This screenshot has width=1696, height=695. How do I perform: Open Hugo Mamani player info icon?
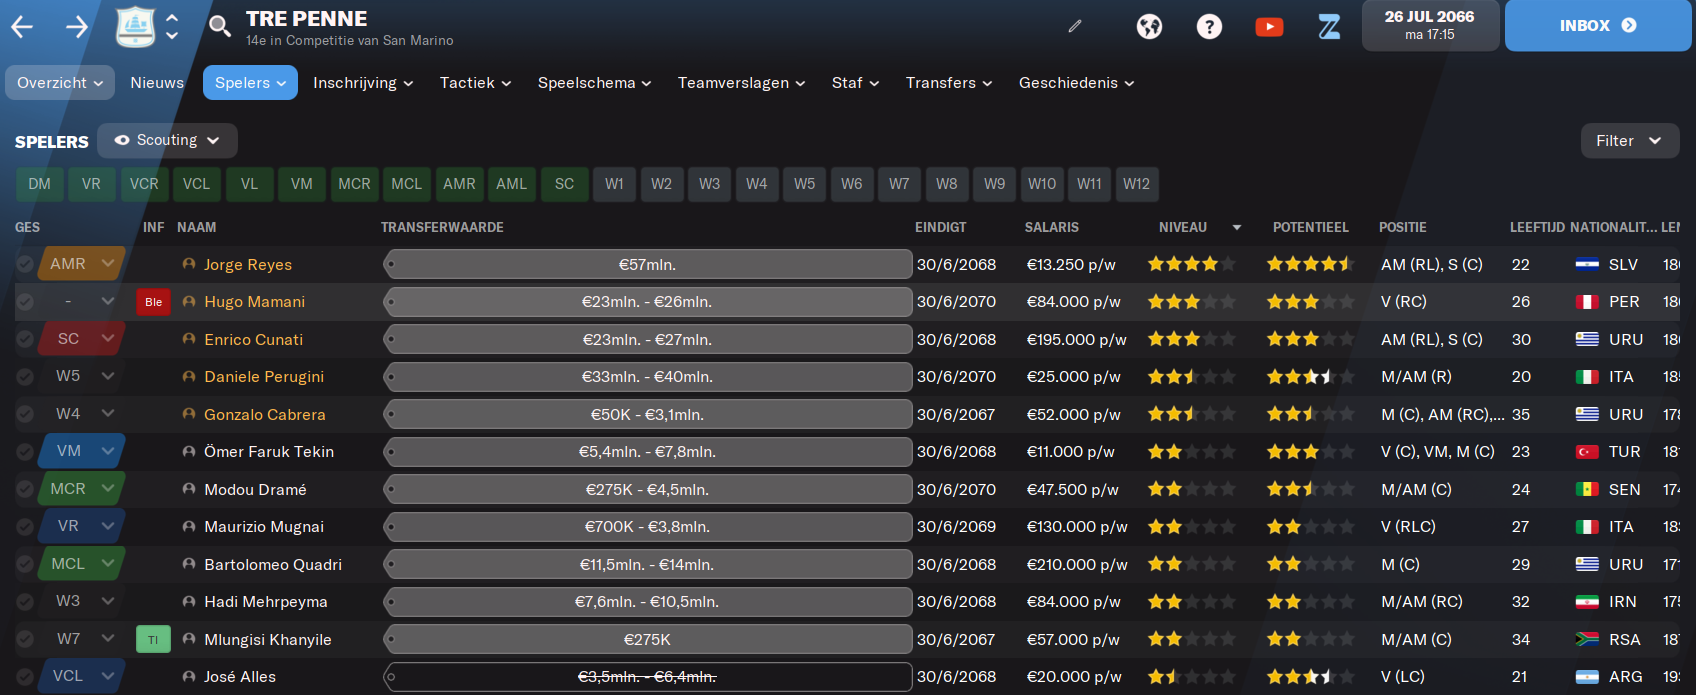pyautogui.click(x=189, y=301)
